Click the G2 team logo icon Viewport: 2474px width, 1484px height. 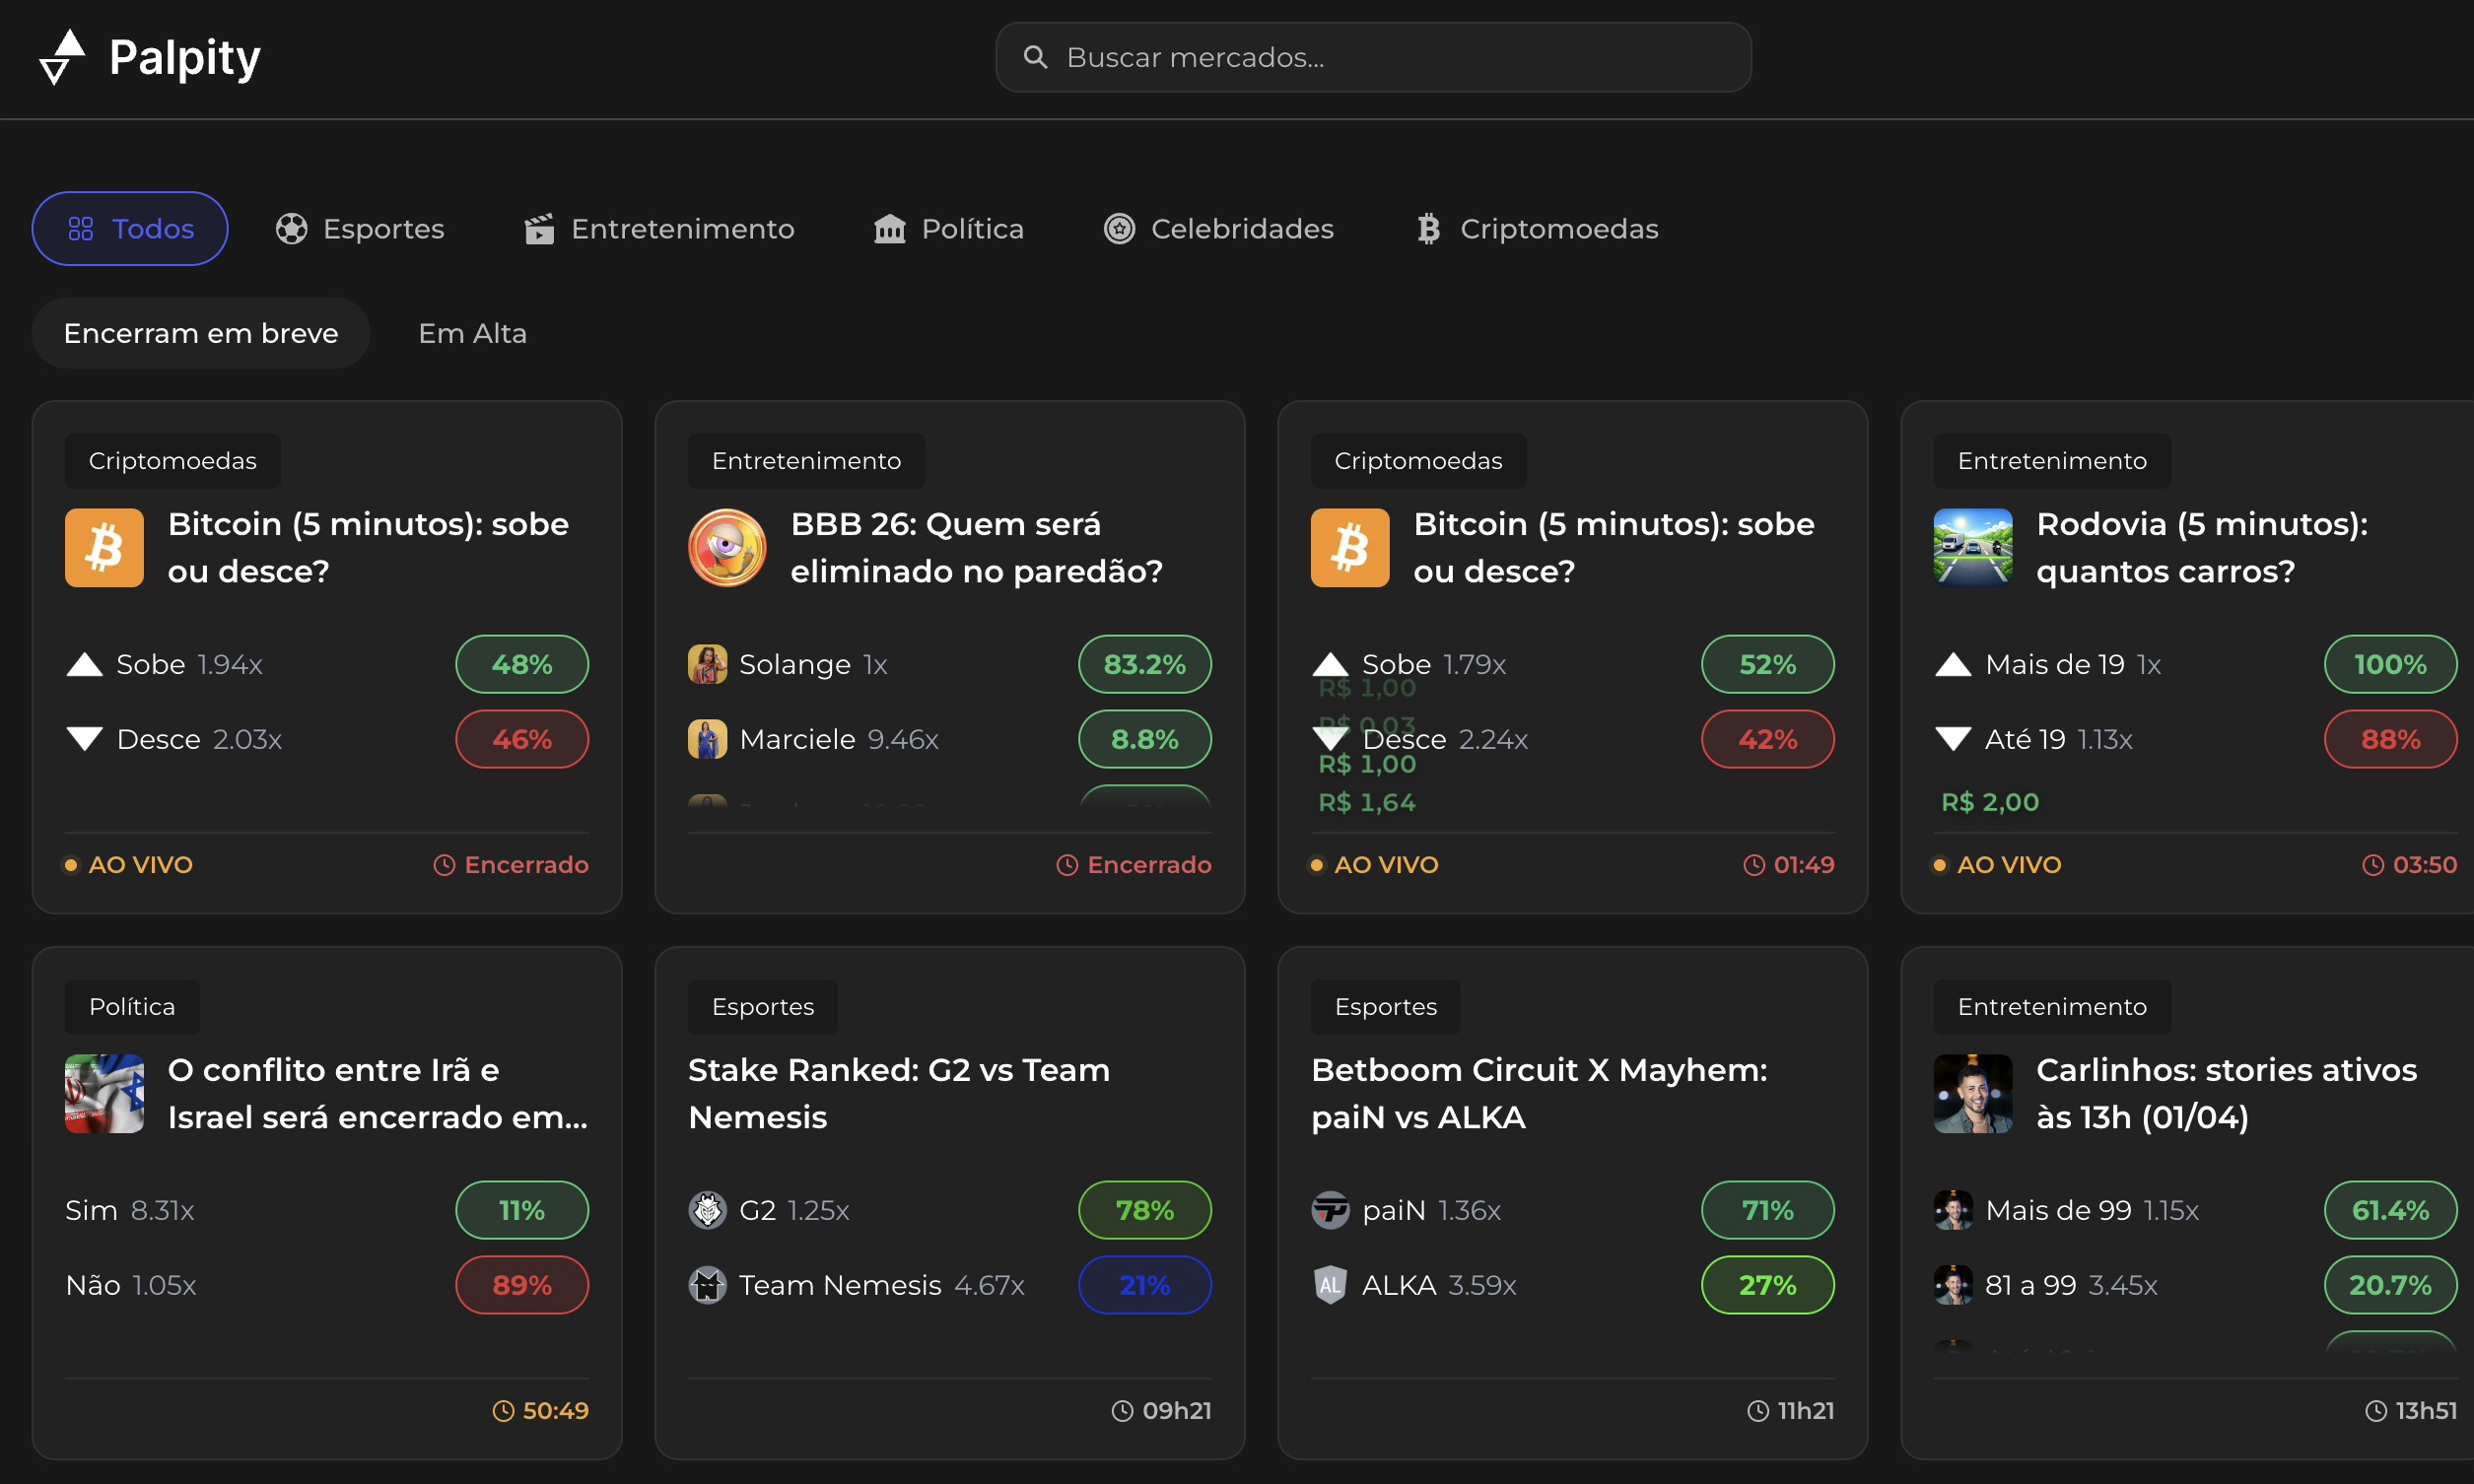[x=707, y=1210]
